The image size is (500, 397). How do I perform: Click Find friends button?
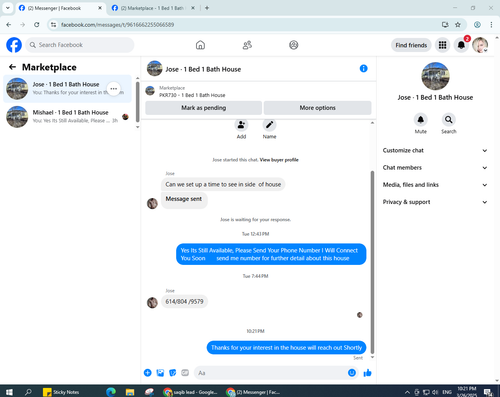[411, 45]
